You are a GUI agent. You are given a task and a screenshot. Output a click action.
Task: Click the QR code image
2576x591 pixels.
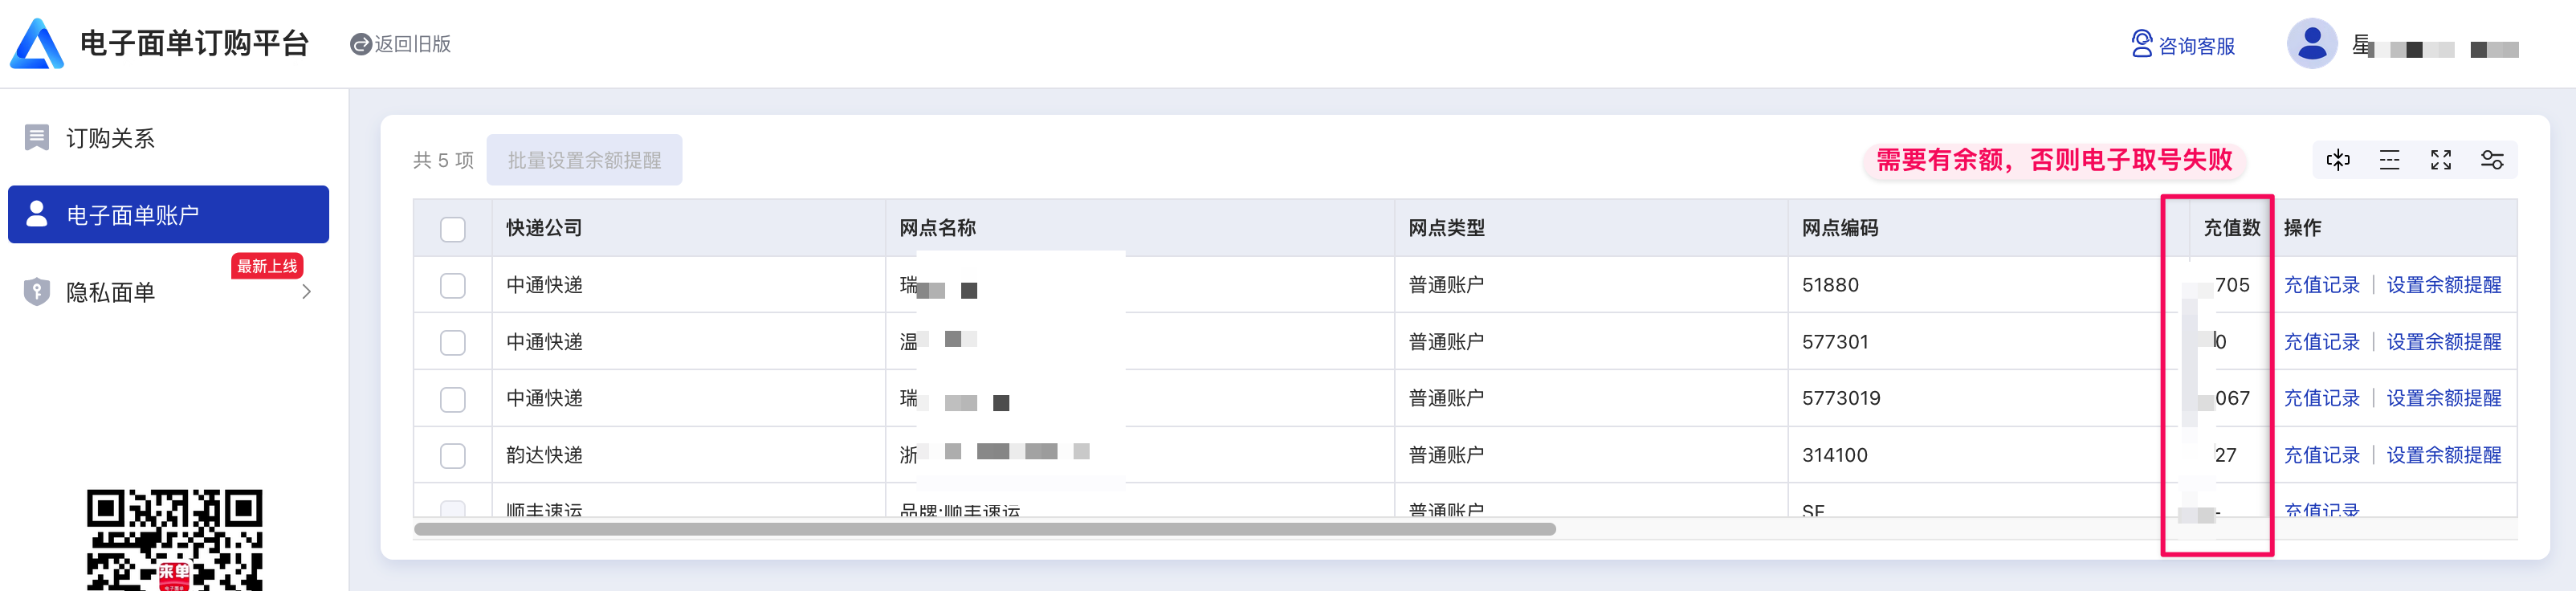pyautogui.click(x=174, y=540)
